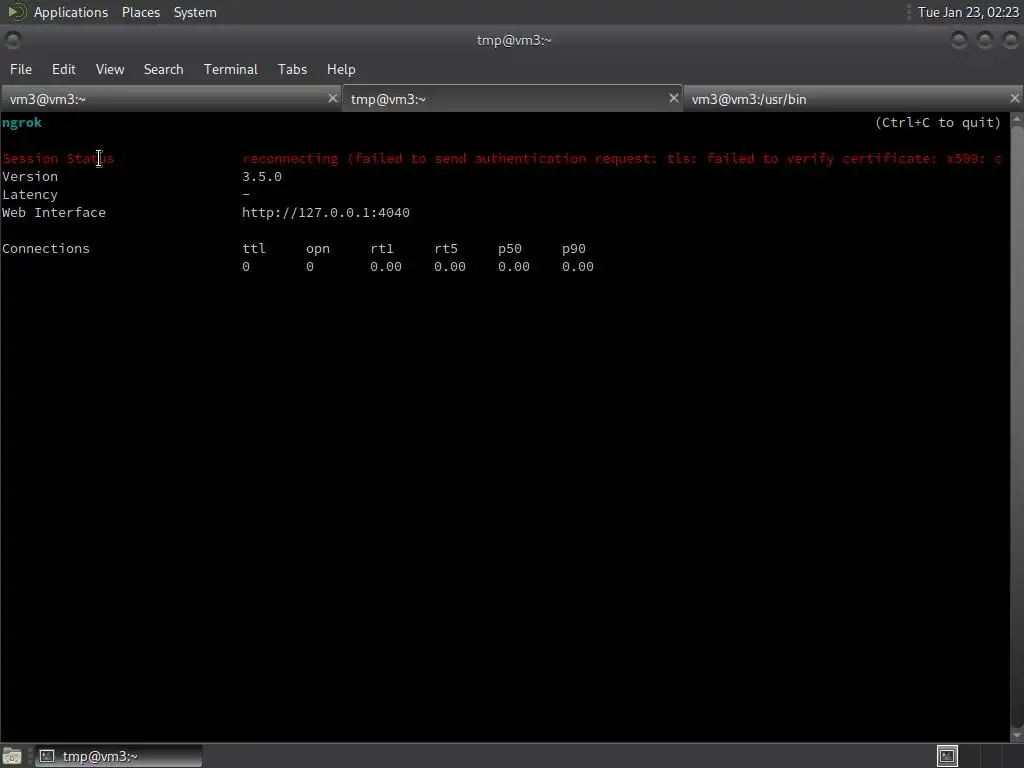This screenshot has width=1024, height=768.
Task: Activate the tmp@vm3:~ taskbar button
Action: click(x=118, y=756)
